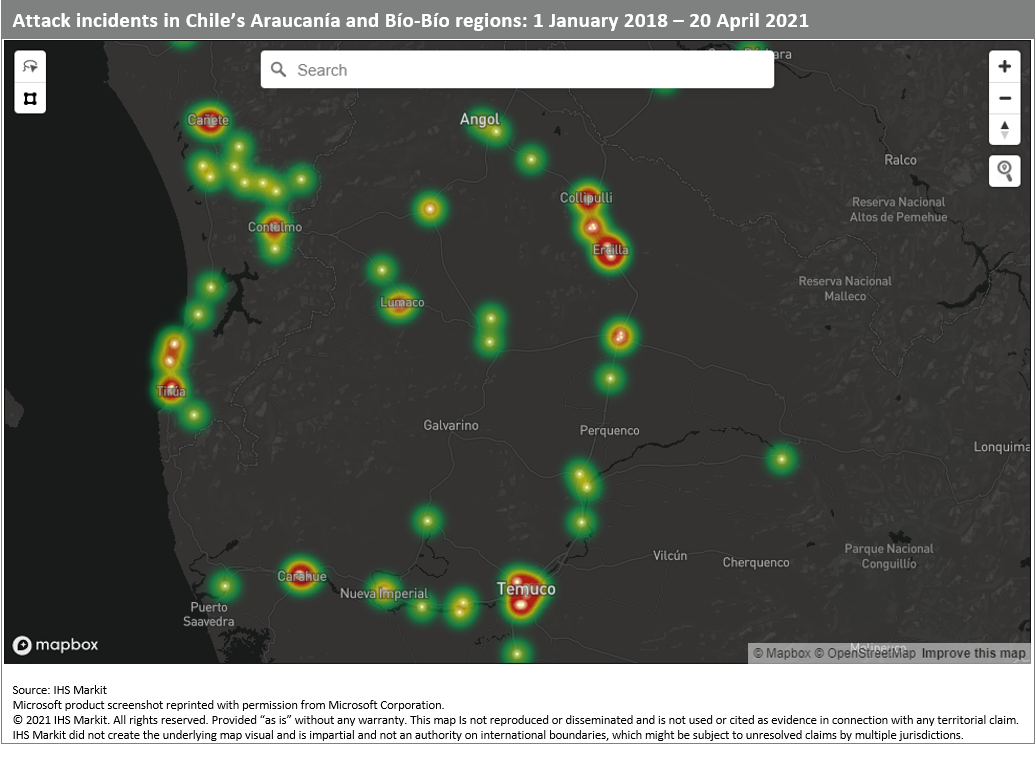The width and height of the screenshot is (1035, 768).
Task: Open the © Mapbox attribution link
Action: click(781, 653)
